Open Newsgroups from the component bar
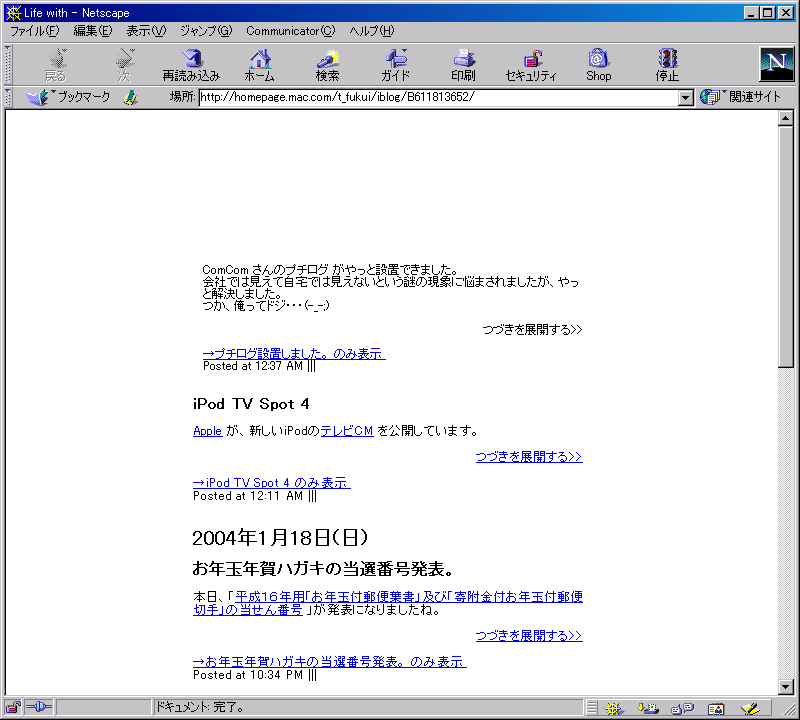The image size is (800, 720). tap(682, 708)
